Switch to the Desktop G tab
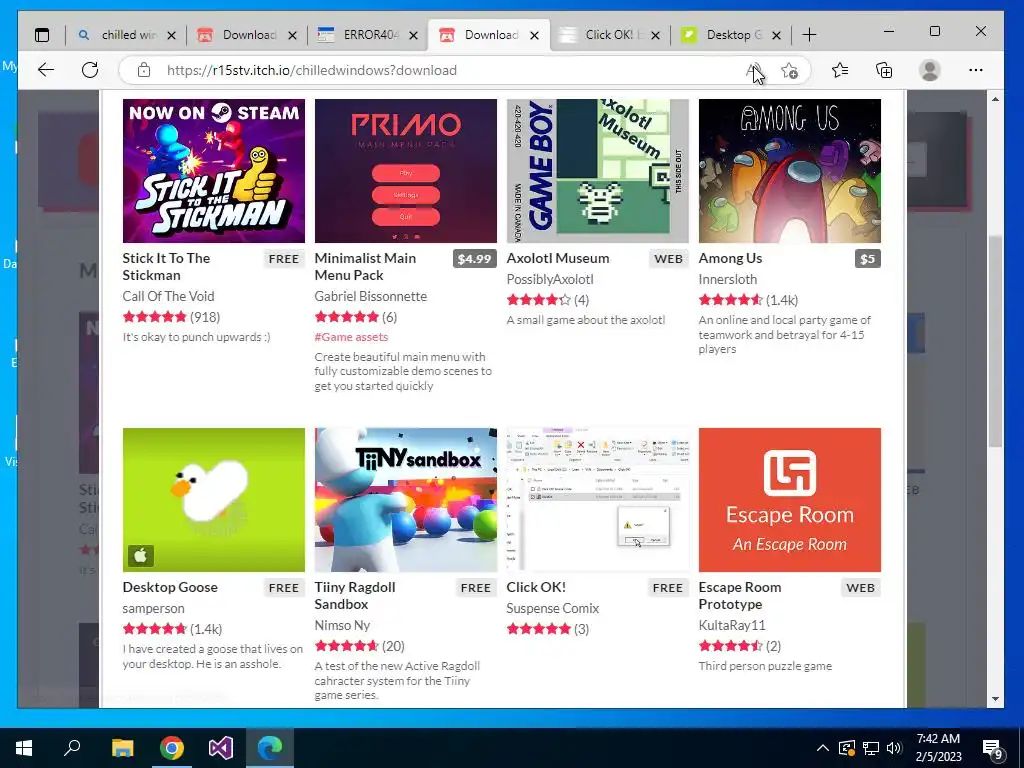The height and width of the screenshot is (768, 1024). coord(730,35)
